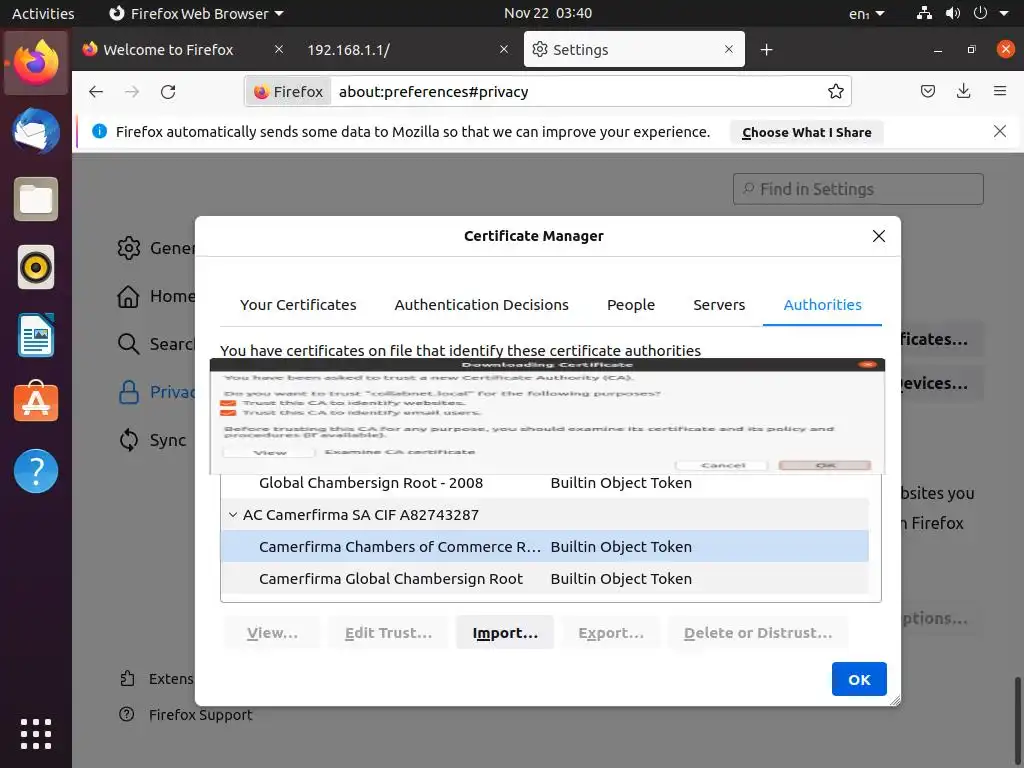Viewport: 1024px width, 768px height.
Task: Close the Welcome to Firefox tab
Action: [279, 49]
